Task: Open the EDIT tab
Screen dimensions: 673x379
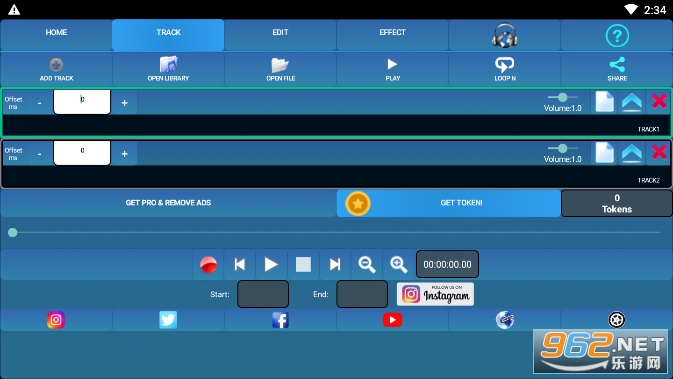Action: pyautogui.click(x=280, y=35)
